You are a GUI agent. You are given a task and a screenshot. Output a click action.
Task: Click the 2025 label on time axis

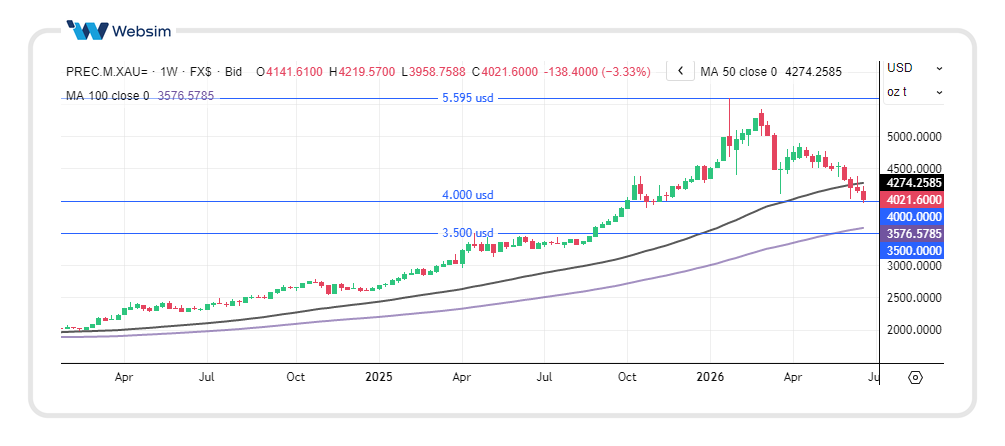[378, 377]
